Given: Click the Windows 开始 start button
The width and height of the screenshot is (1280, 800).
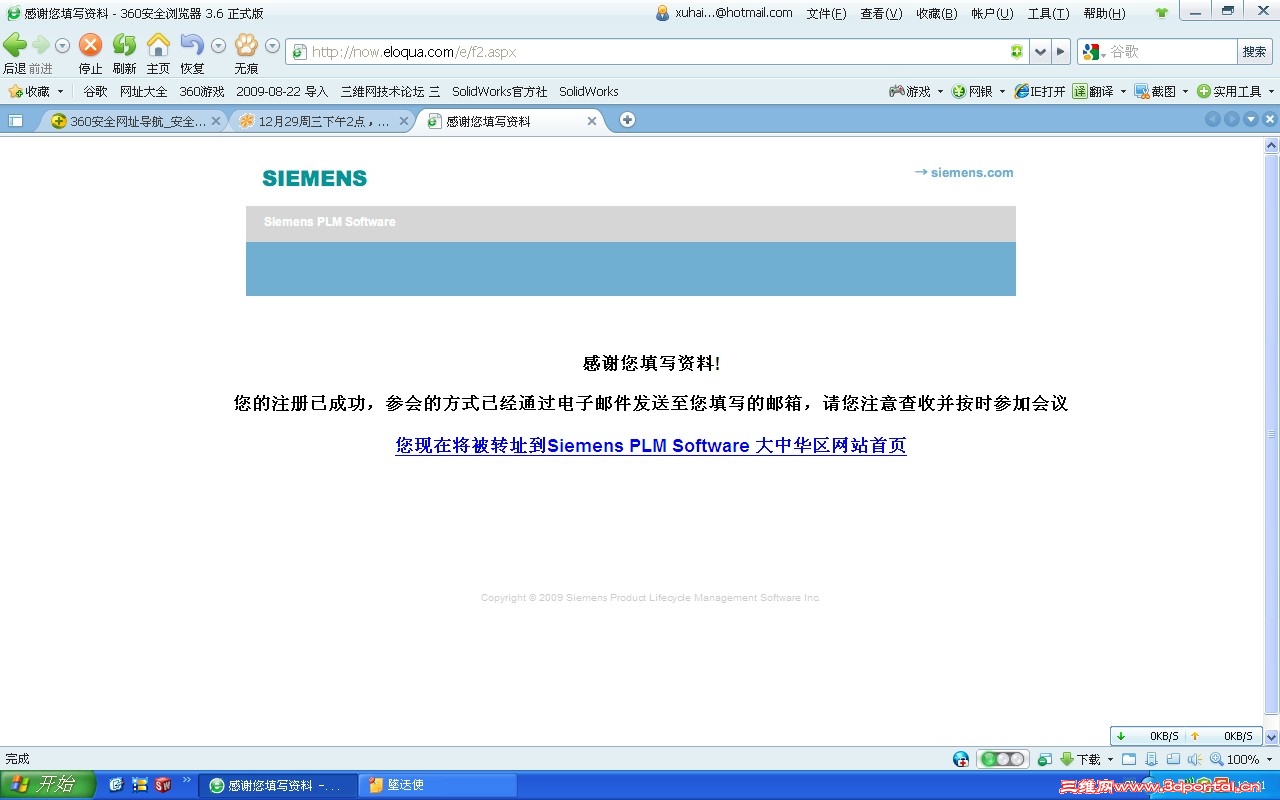Looking at the screenshot, I should click(48, 784).
